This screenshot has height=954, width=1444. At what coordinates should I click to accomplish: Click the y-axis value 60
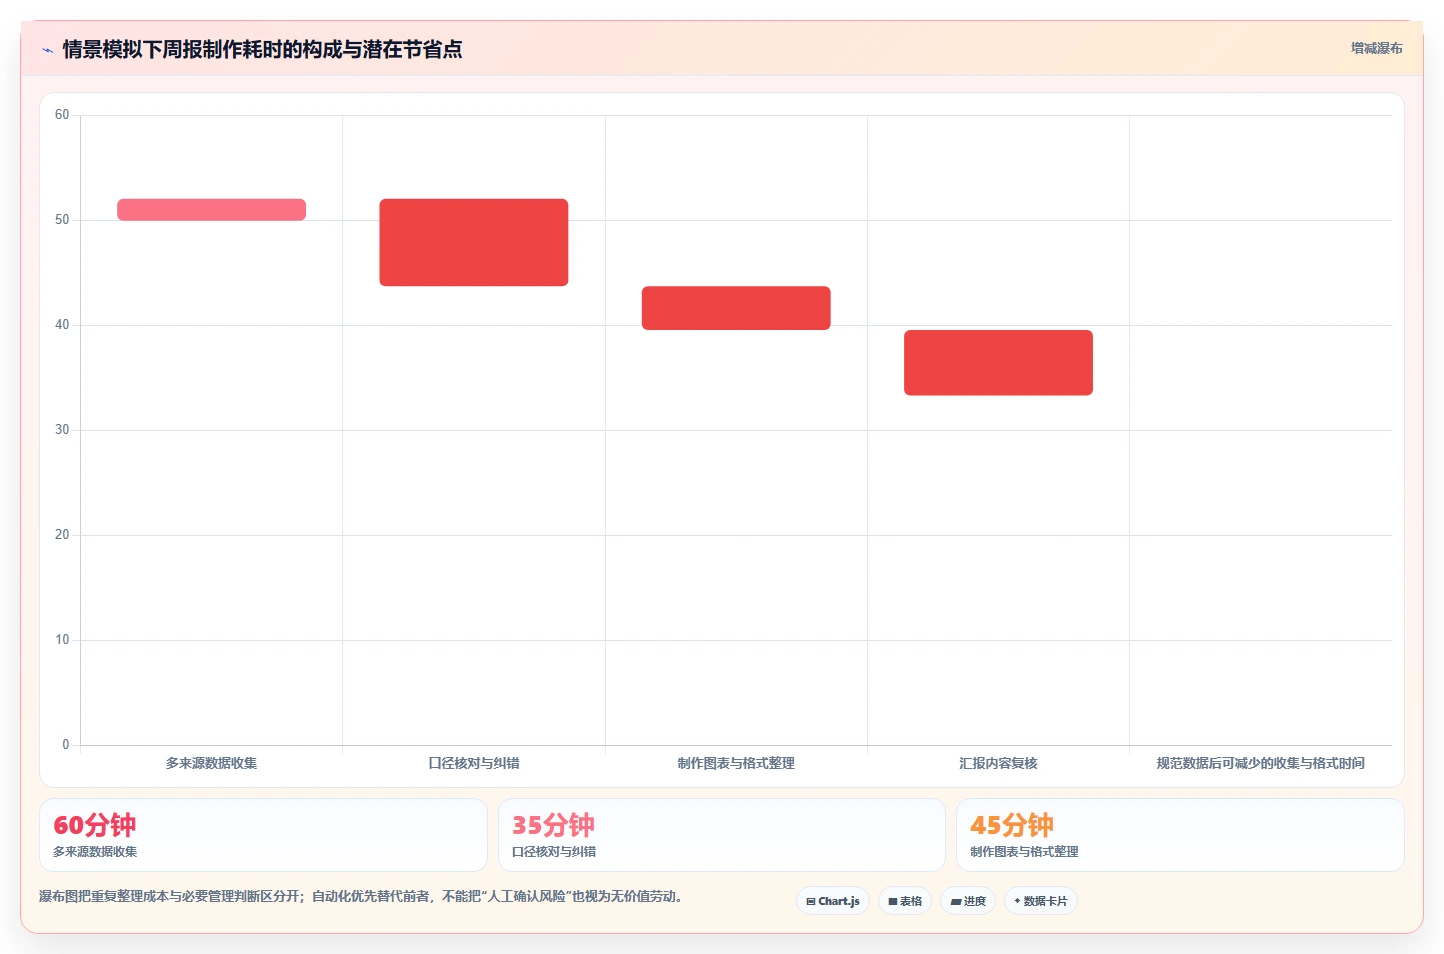(x=62, y=115)
